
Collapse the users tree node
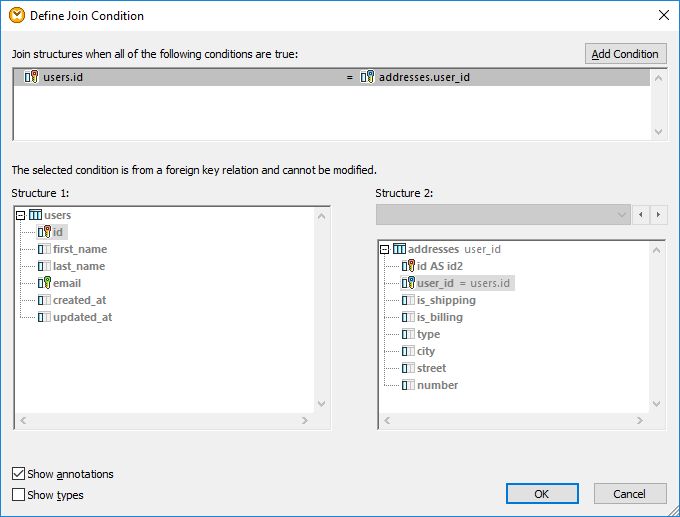pos(21,215)
